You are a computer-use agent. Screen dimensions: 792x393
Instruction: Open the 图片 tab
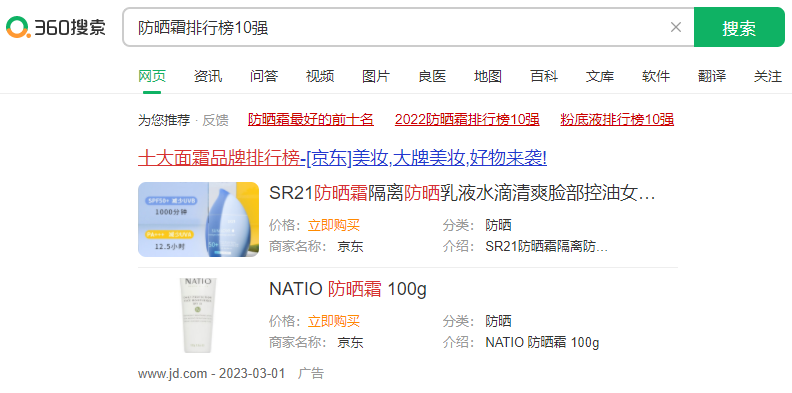point(376,76)
